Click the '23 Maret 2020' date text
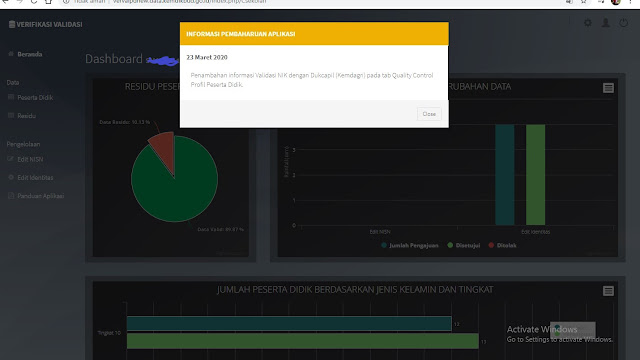The image size is (640, 360). tap(207, 57)
